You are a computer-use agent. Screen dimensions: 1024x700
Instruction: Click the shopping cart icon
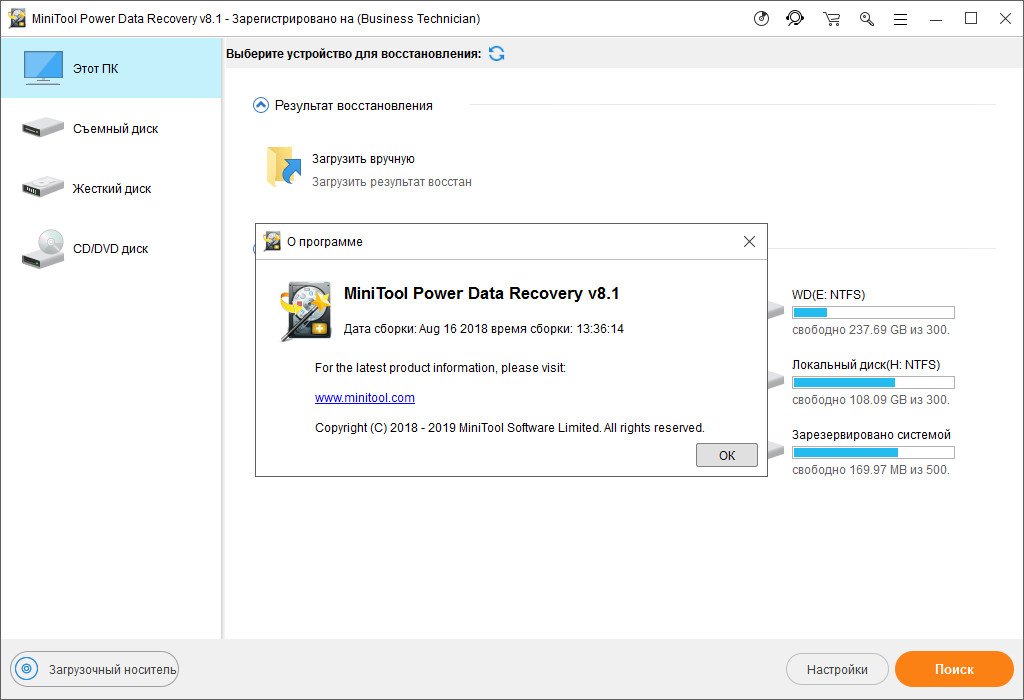tap(831, 18)
